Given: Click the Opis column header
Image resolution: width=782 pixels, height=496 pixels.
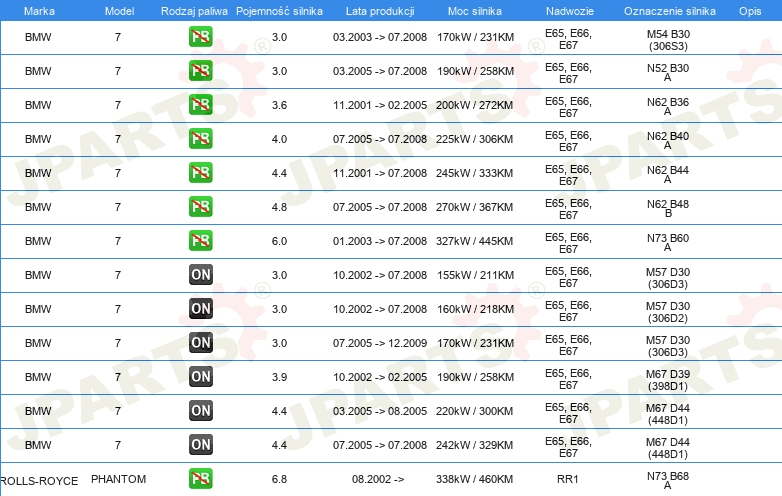Looking at the screenshot, I should [x=750, y=11].
